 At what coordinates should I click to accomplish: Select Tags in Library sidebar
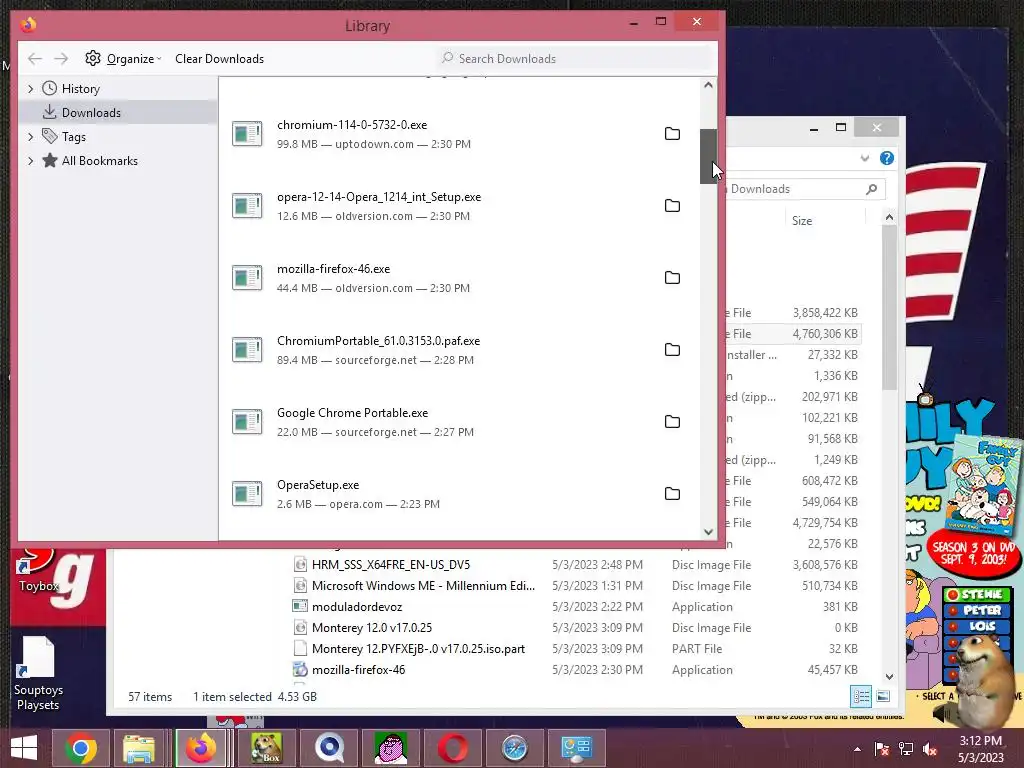(73, 136)
